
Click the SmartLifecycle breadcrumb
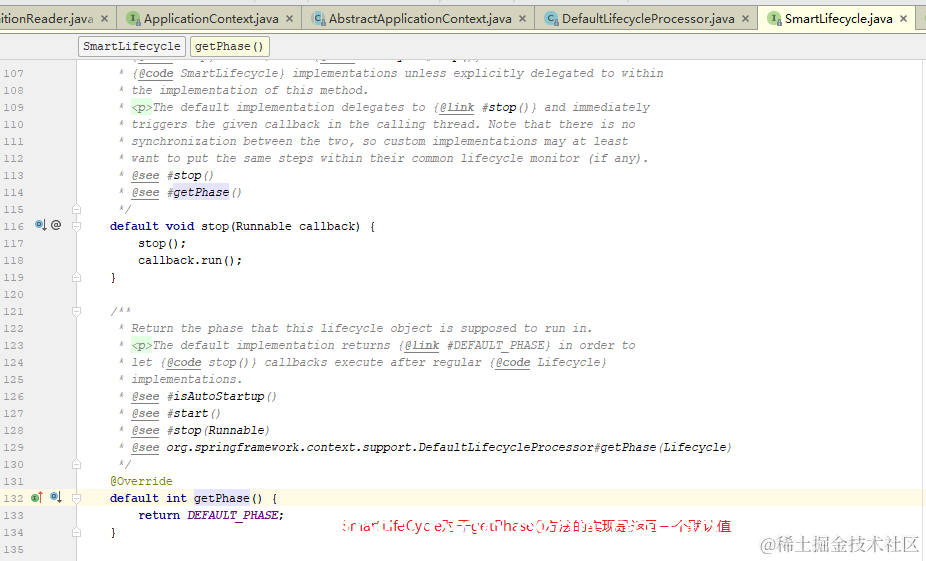132,46
